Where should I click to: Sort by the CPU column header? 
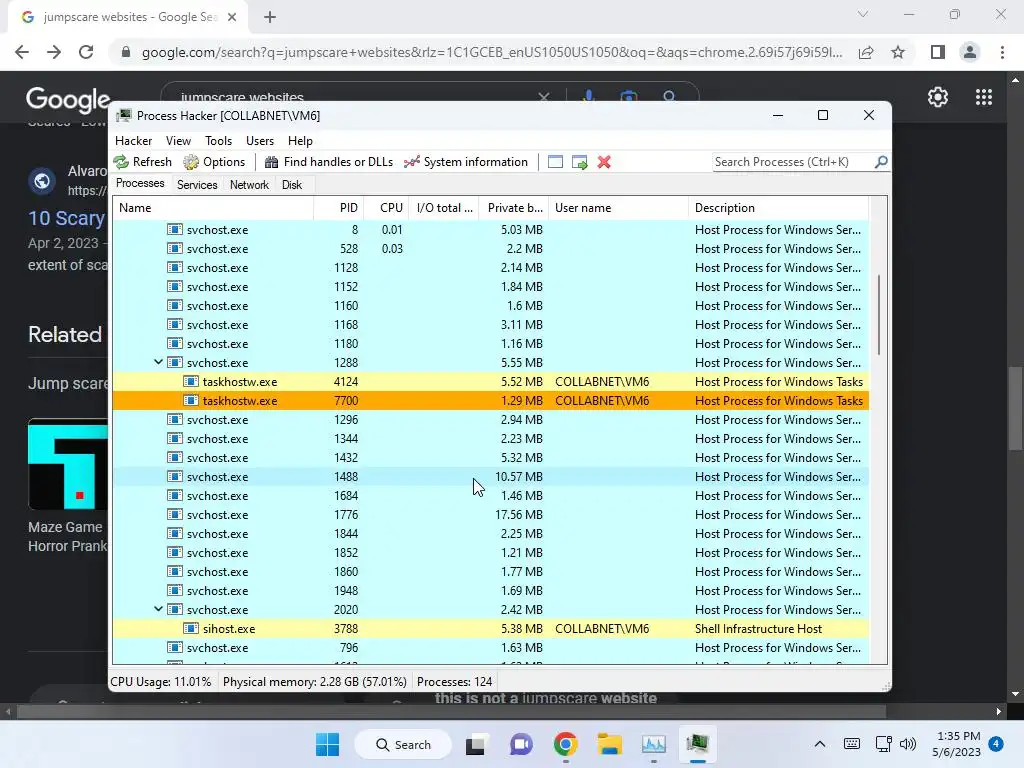[x=387, y=208]
